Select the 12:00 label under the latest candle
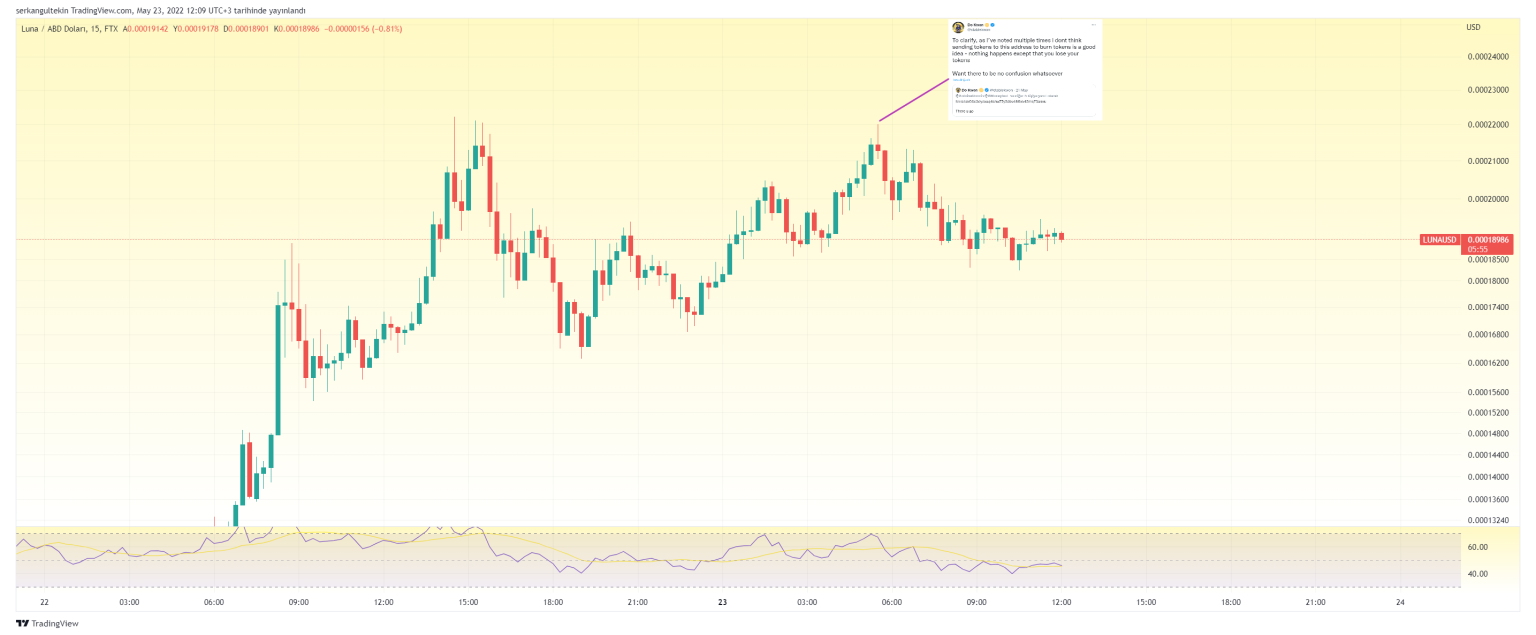Screen dimensions: 1536x635 tap(1061, 602)
